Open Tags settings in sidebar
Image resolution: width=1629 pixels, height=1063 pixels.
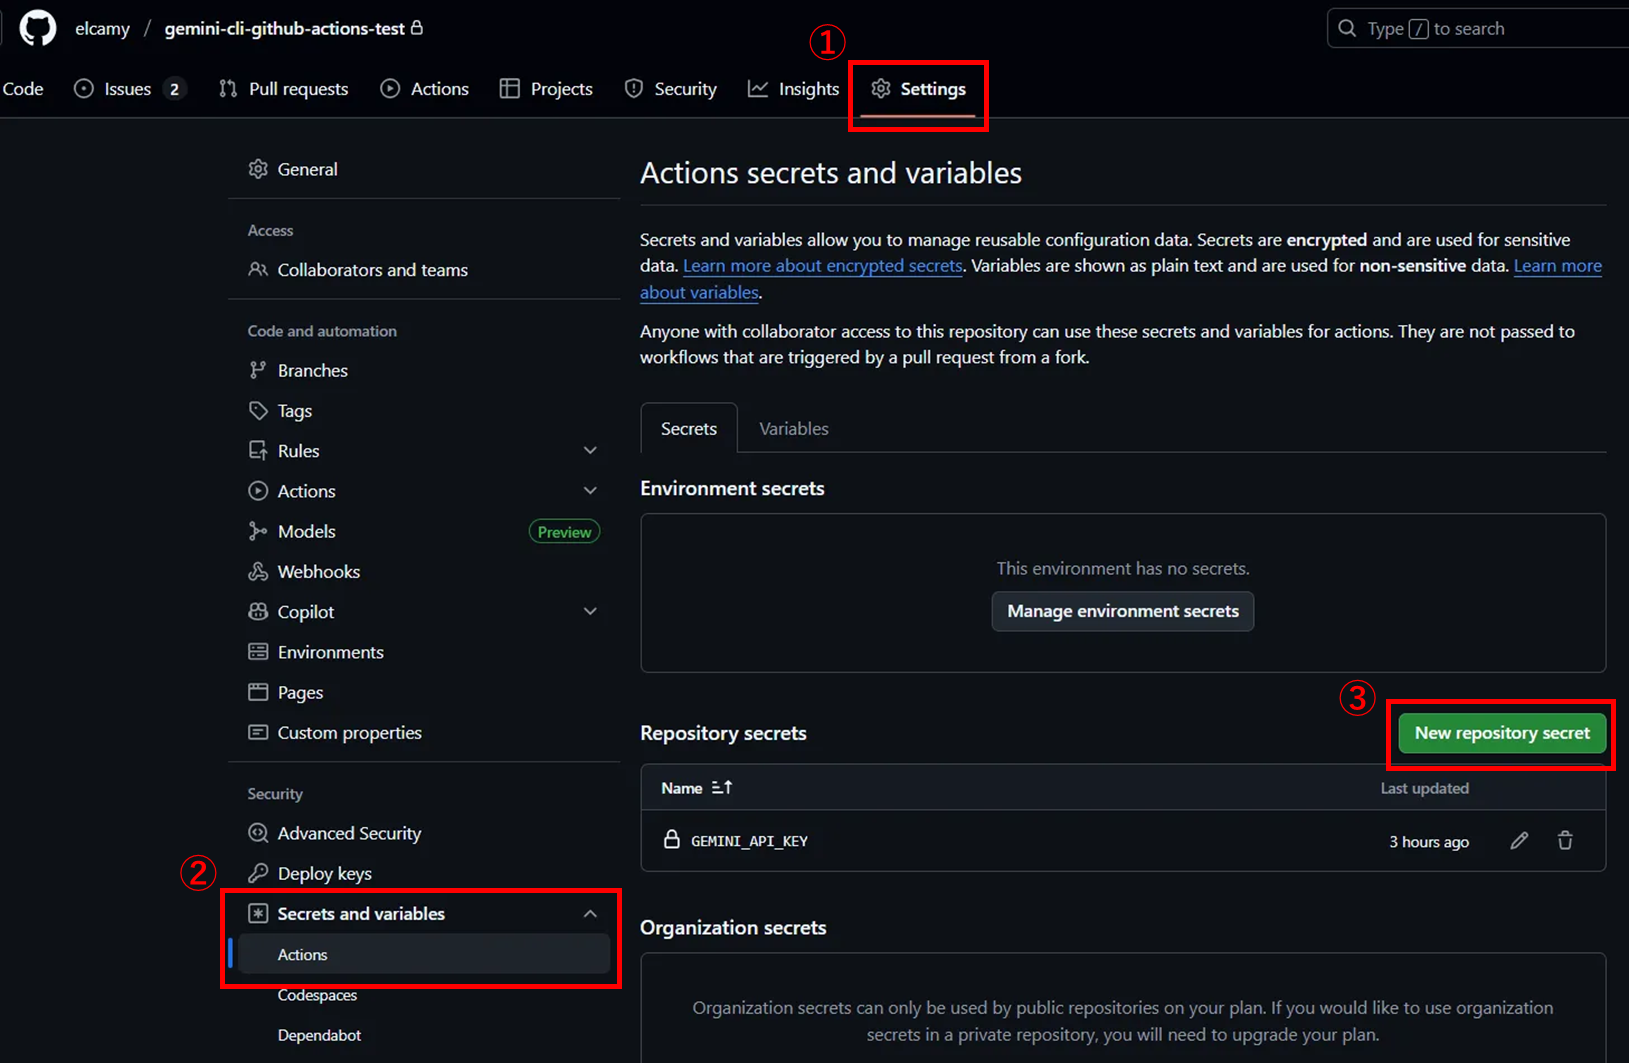[294, 411]
